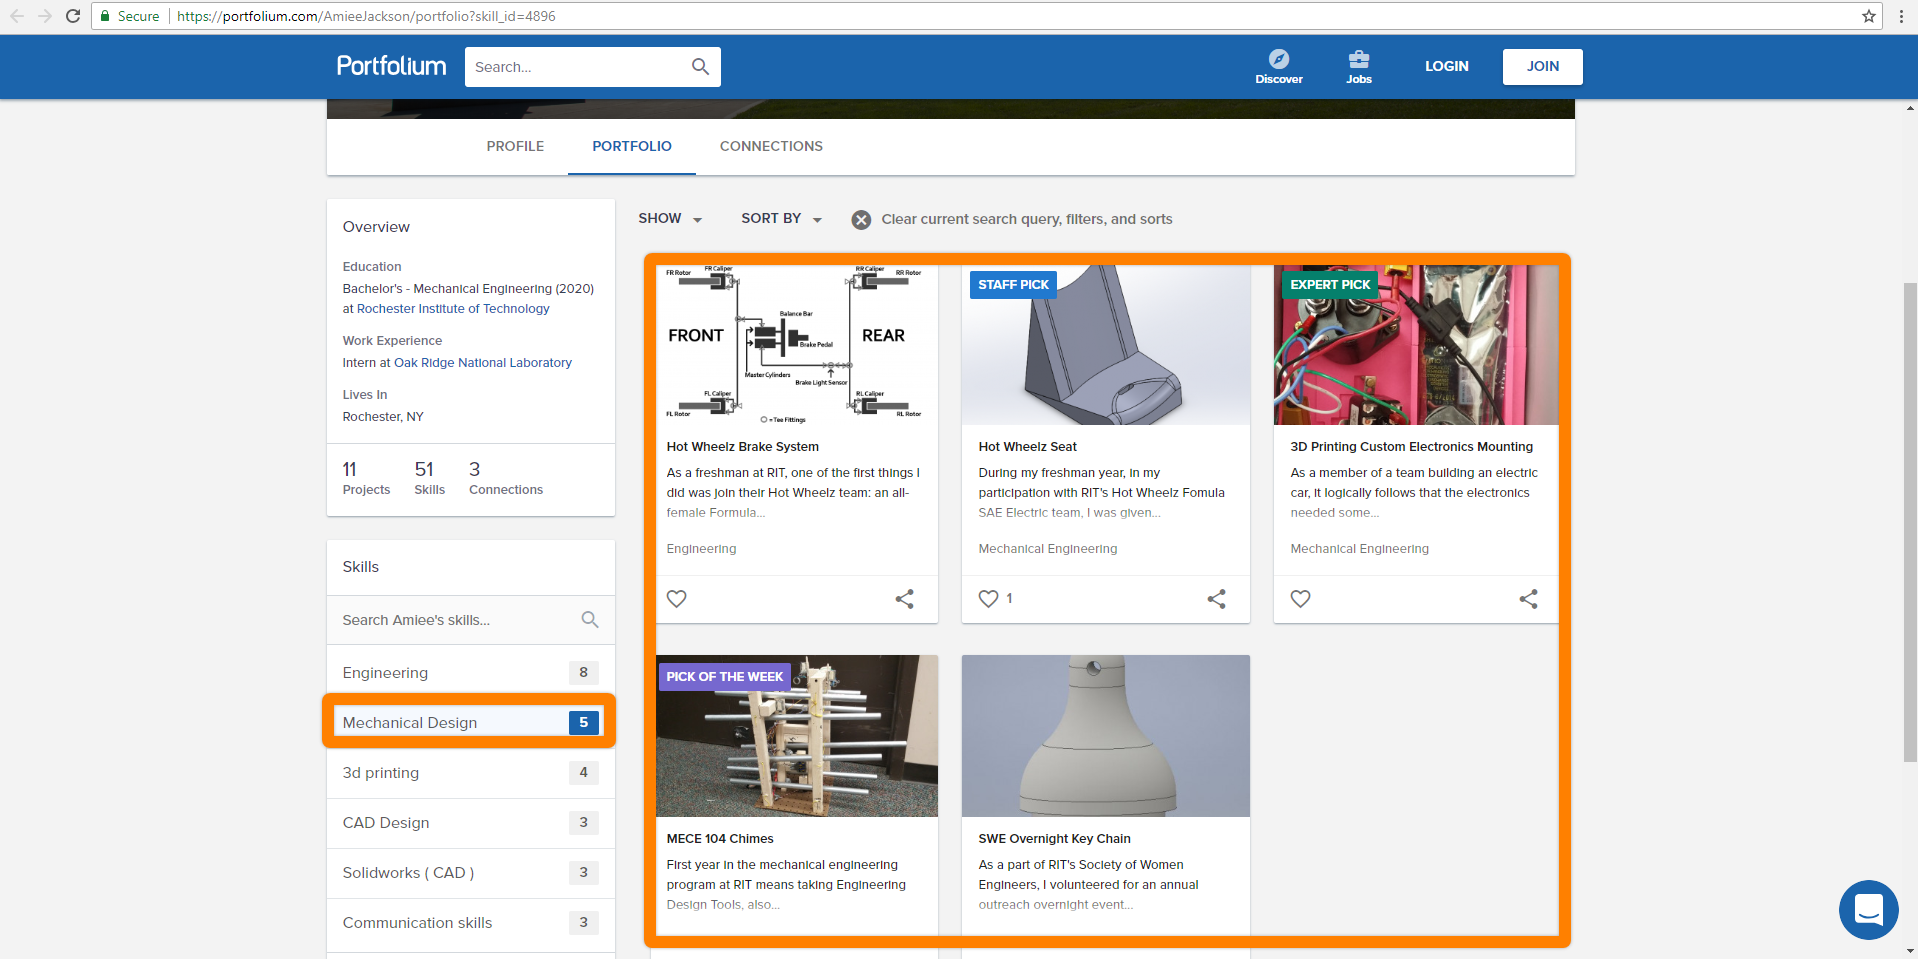
Task: Click the browser back arrow
Action: click(17, 16)
